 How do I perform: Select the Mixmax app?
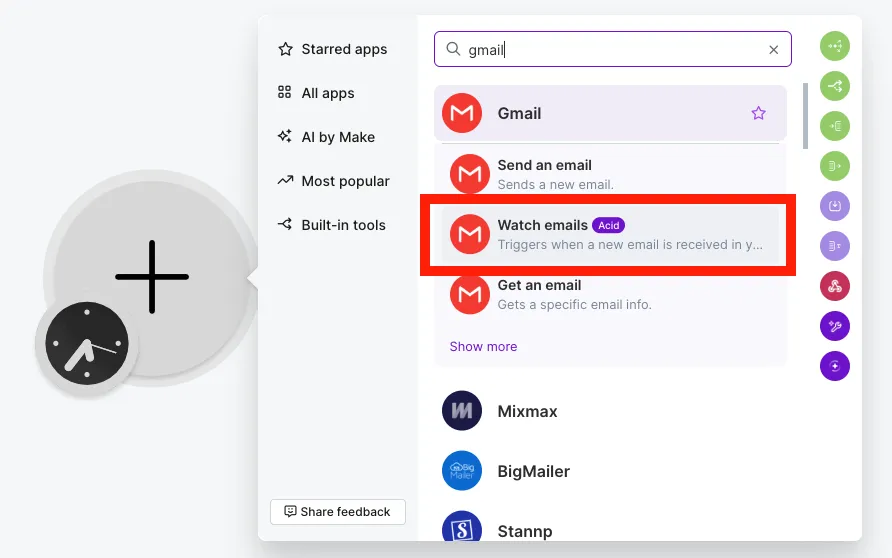pyautogui.click(x=610, y=411)
